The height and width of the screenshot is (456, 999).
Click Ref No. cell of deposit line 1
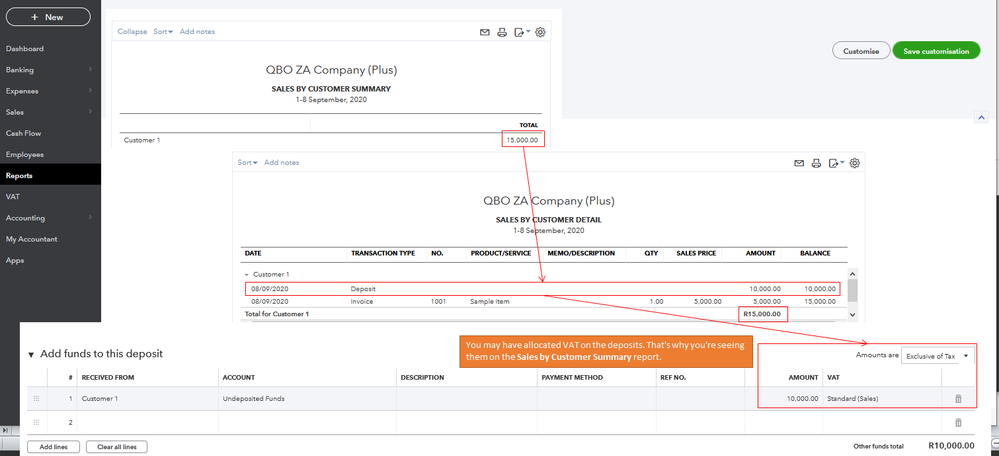coord(700,399)
